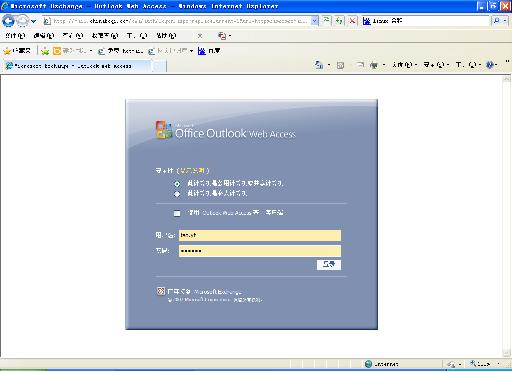The height and width of the screenshot is (372, 513).
Task: Select the public or shared computer radio
Action: [x=177, y=184]
